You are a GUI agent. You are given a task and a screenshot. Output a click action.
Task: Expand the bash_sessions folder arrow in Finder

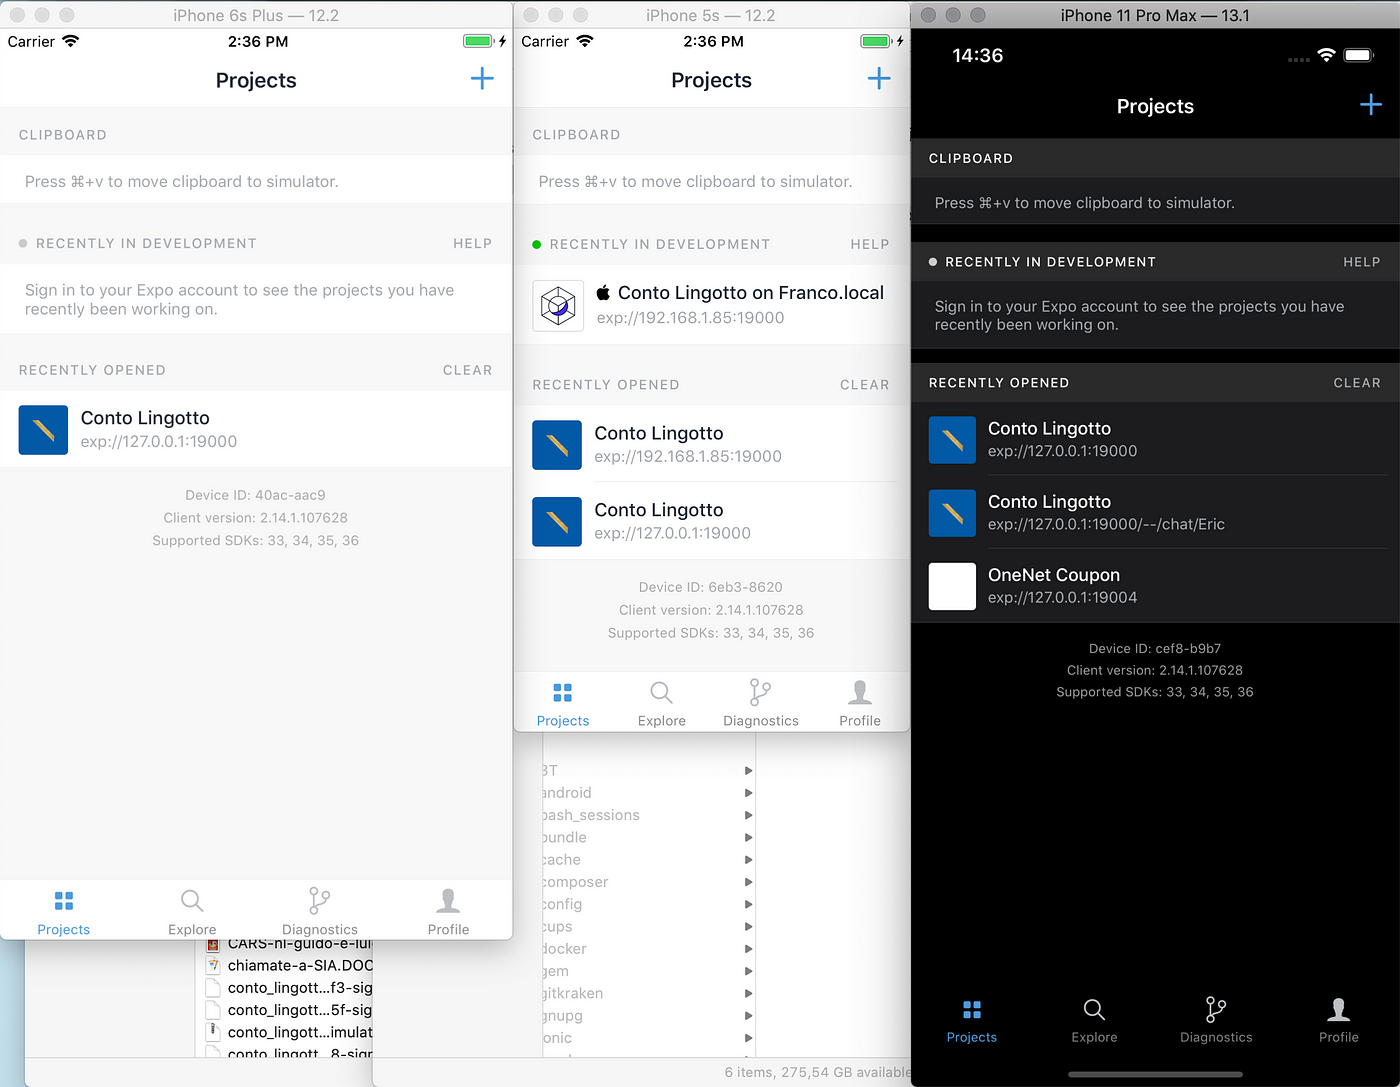(x=749, y=815)
